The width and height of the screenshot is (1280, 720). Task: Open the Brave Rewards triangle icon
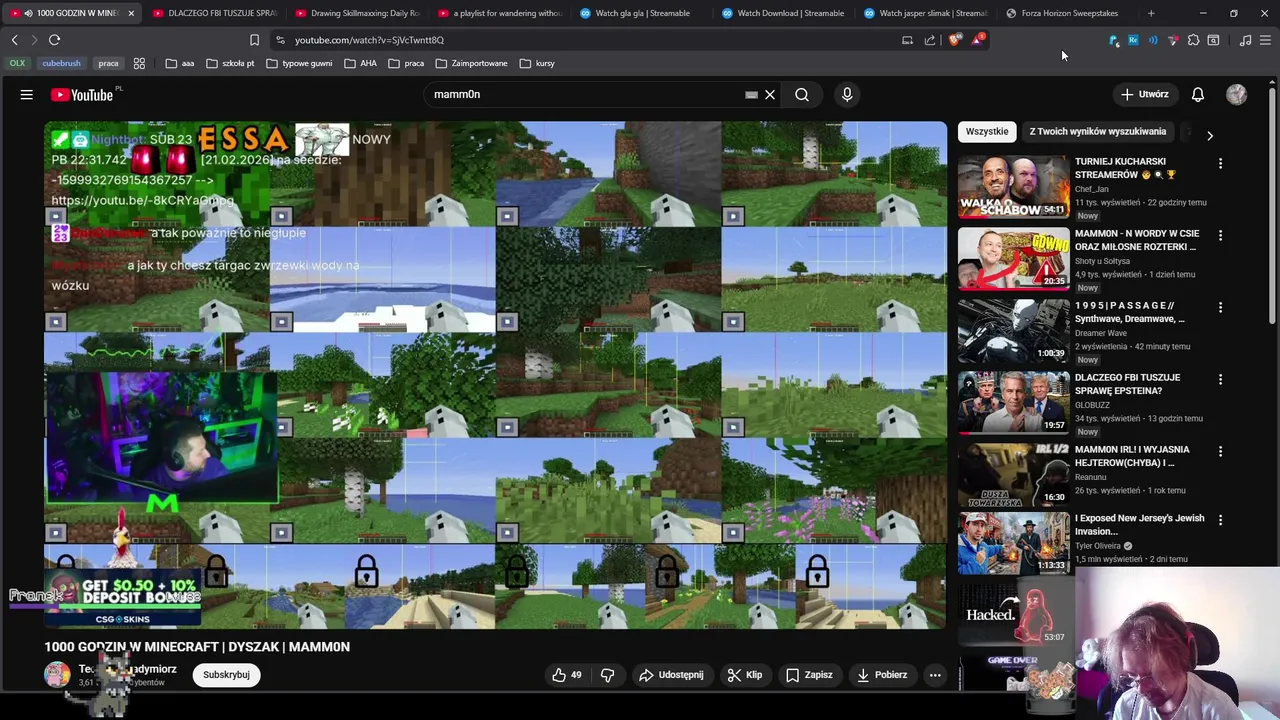point(978,40)
